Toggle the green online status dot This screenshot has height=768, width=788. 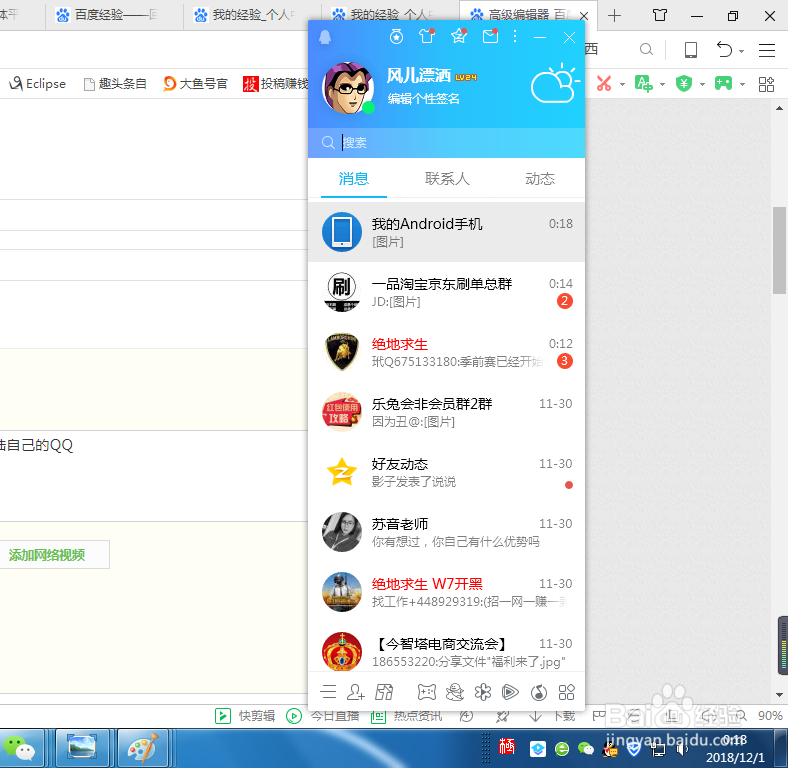(x=368, y=108)
